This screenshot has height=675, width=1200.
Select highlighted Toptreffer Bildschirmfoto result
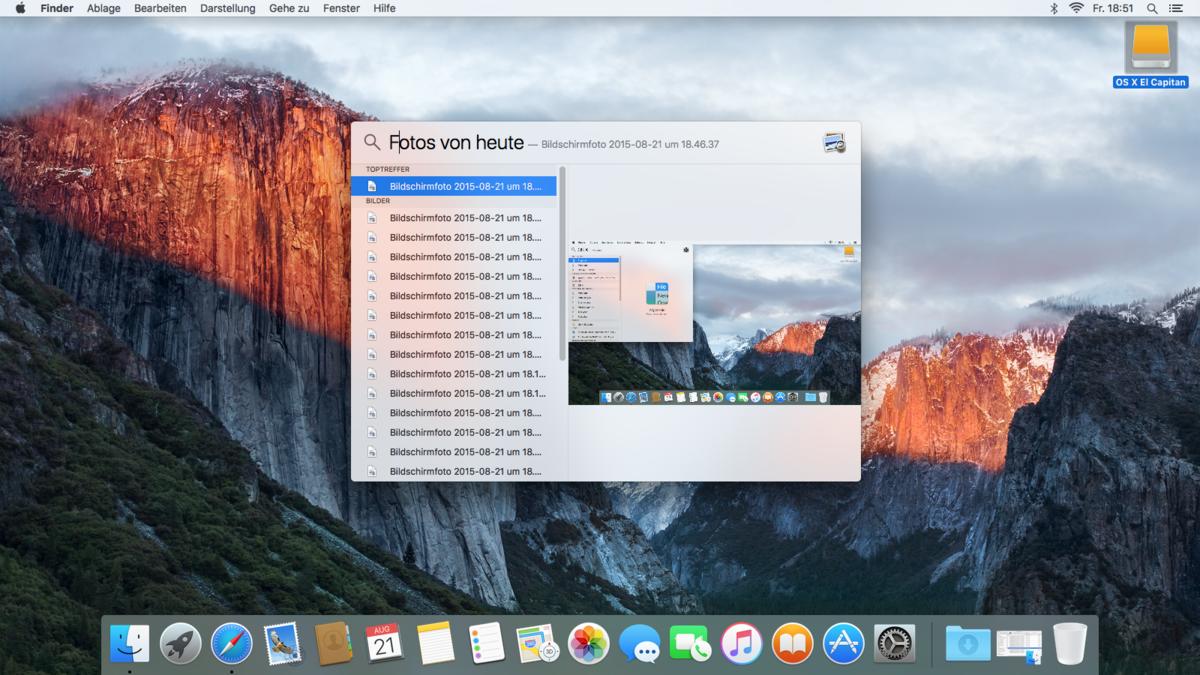[454, 186]
